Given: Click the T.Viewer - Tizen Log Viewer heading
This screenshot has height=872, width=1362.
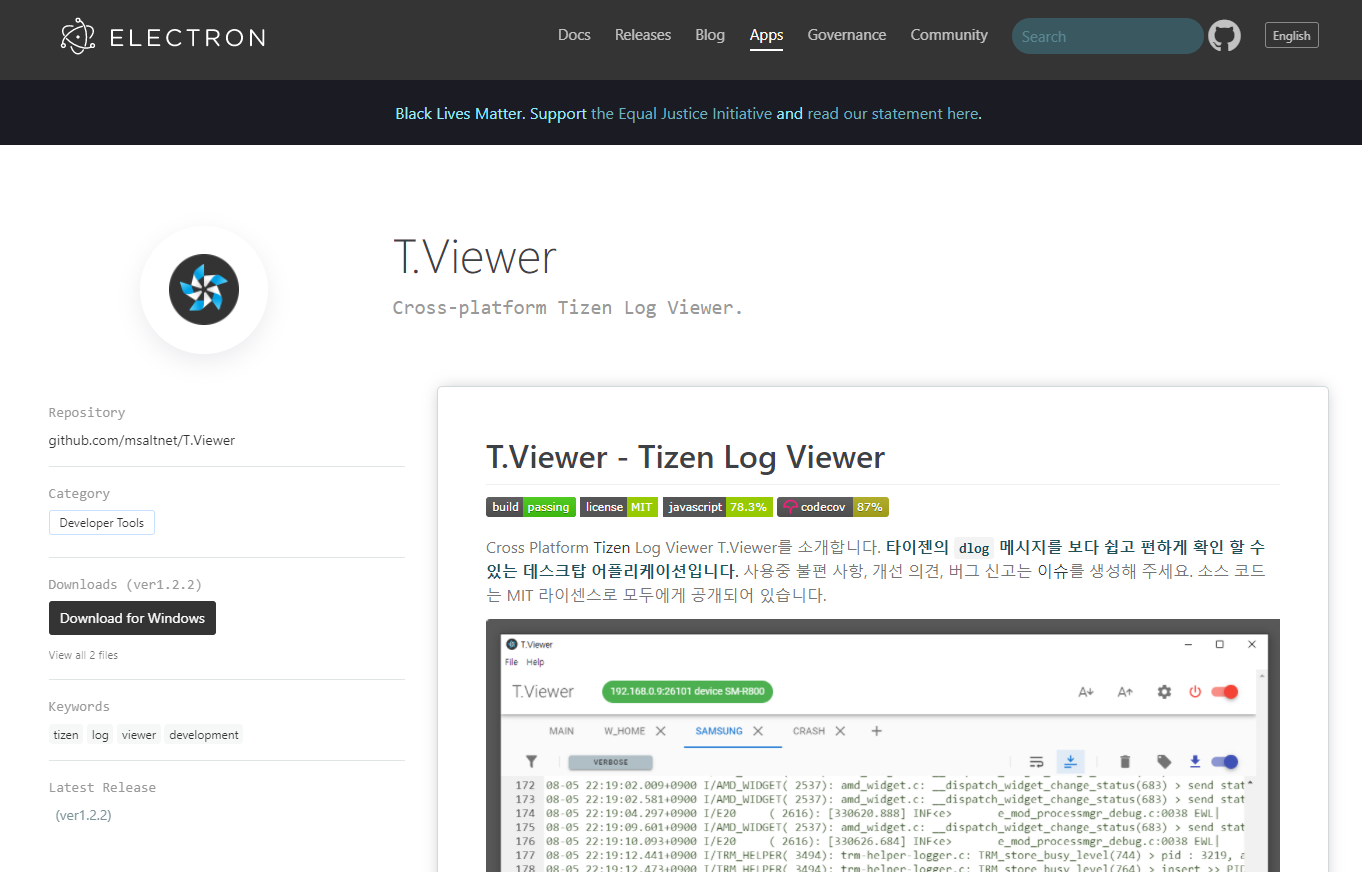Looking at the screenshot, I should pos(686,457).
